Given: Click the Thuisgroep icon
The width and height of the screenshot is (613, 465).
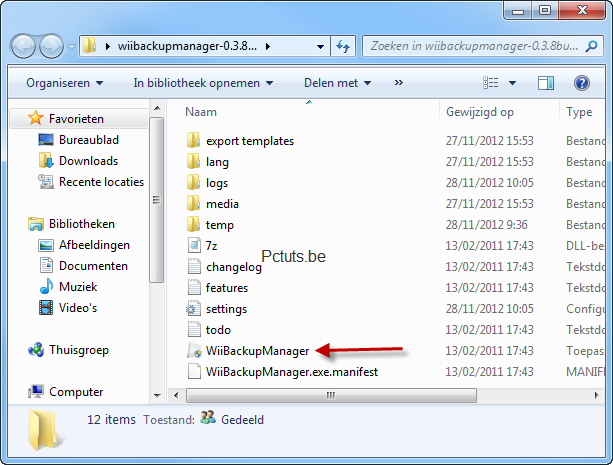Looking at the screenshot, I should click(x=36, y=350).
